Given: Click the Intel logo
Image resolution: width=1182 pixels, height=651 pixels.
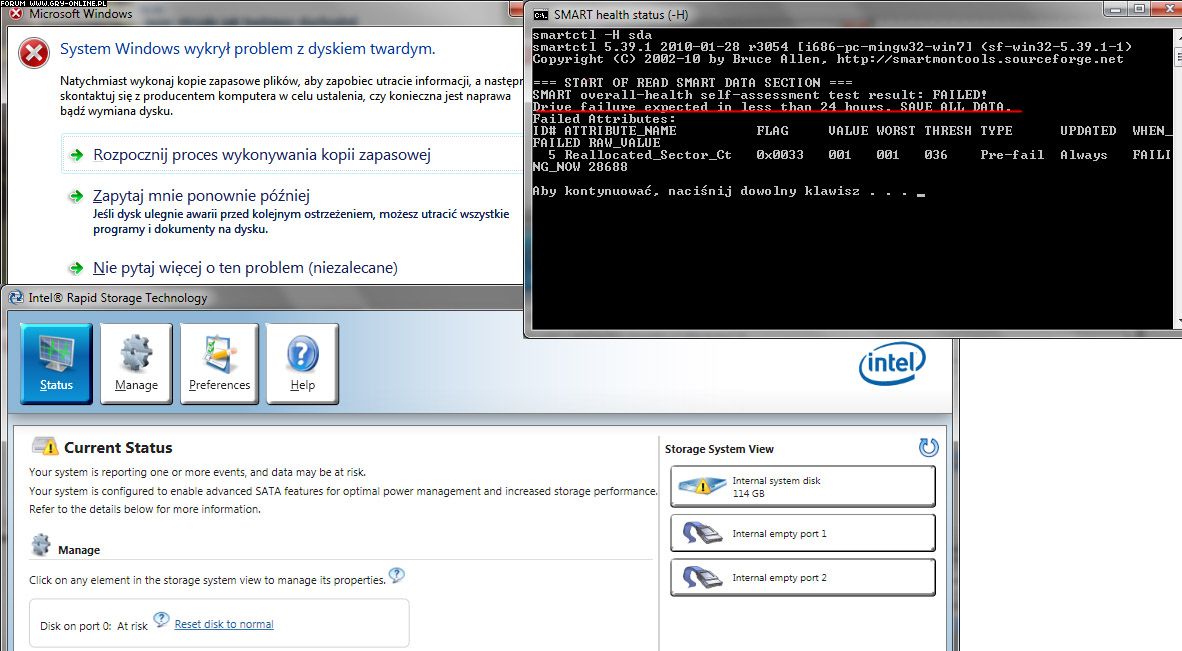Looking at the screenshot, I should [x=892, y=363].
